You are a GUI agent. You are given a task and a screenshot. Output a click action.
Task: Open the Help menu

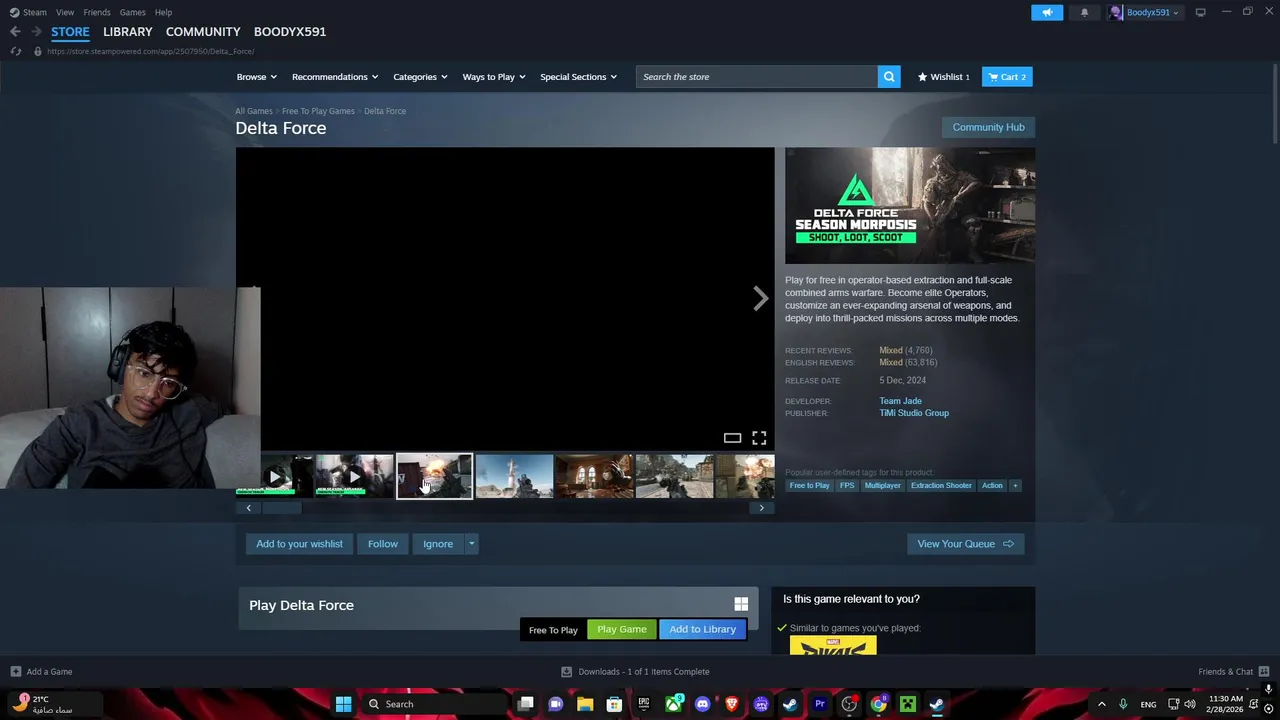(163, 12)
